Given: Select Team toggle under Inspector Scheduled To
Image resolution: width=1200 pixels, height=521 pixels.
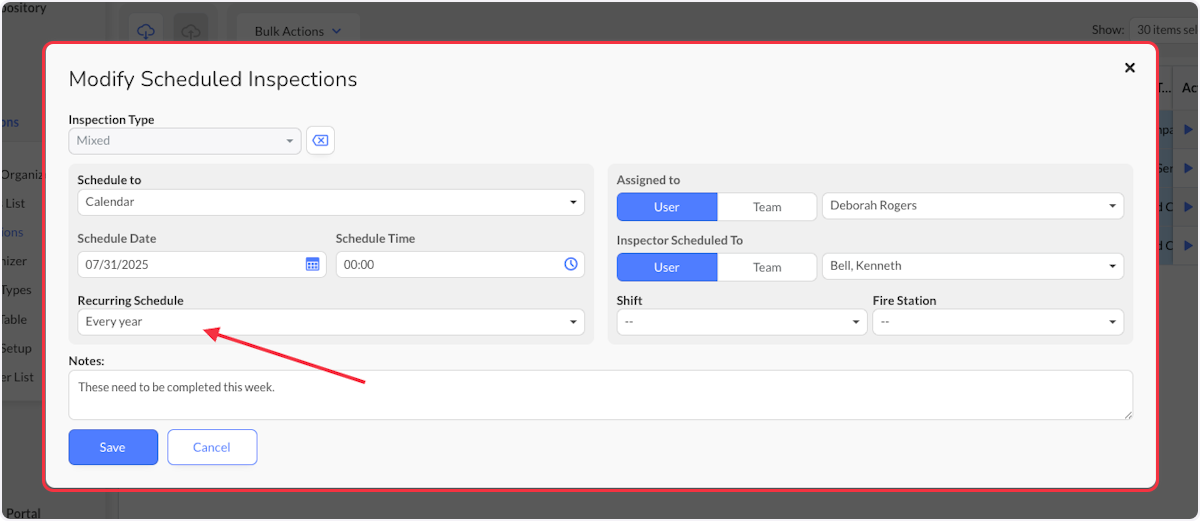Looking at the screenshot, I should pyautogui.click(x=767, y=267).
